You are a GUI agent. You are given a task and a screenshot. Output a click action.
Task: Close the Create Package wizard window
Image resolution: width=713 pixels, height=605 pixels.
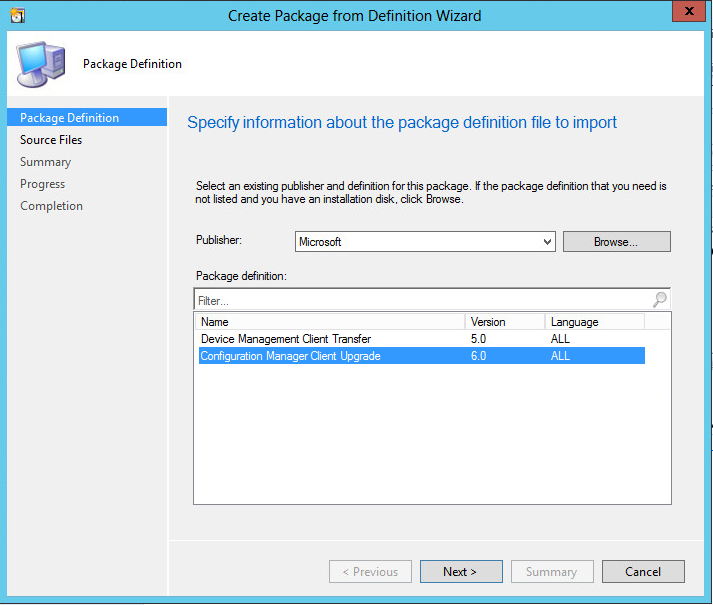point(689,11)
